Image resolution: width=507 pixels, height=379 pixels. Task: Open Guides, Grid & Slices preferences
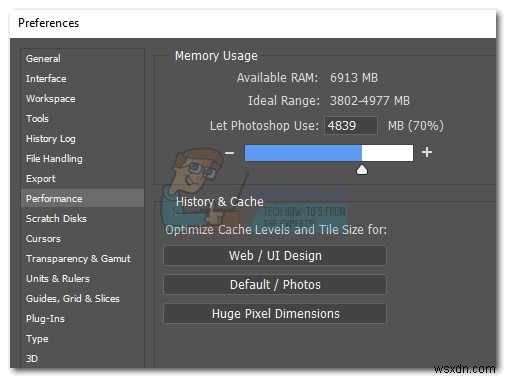coord(72,299)
